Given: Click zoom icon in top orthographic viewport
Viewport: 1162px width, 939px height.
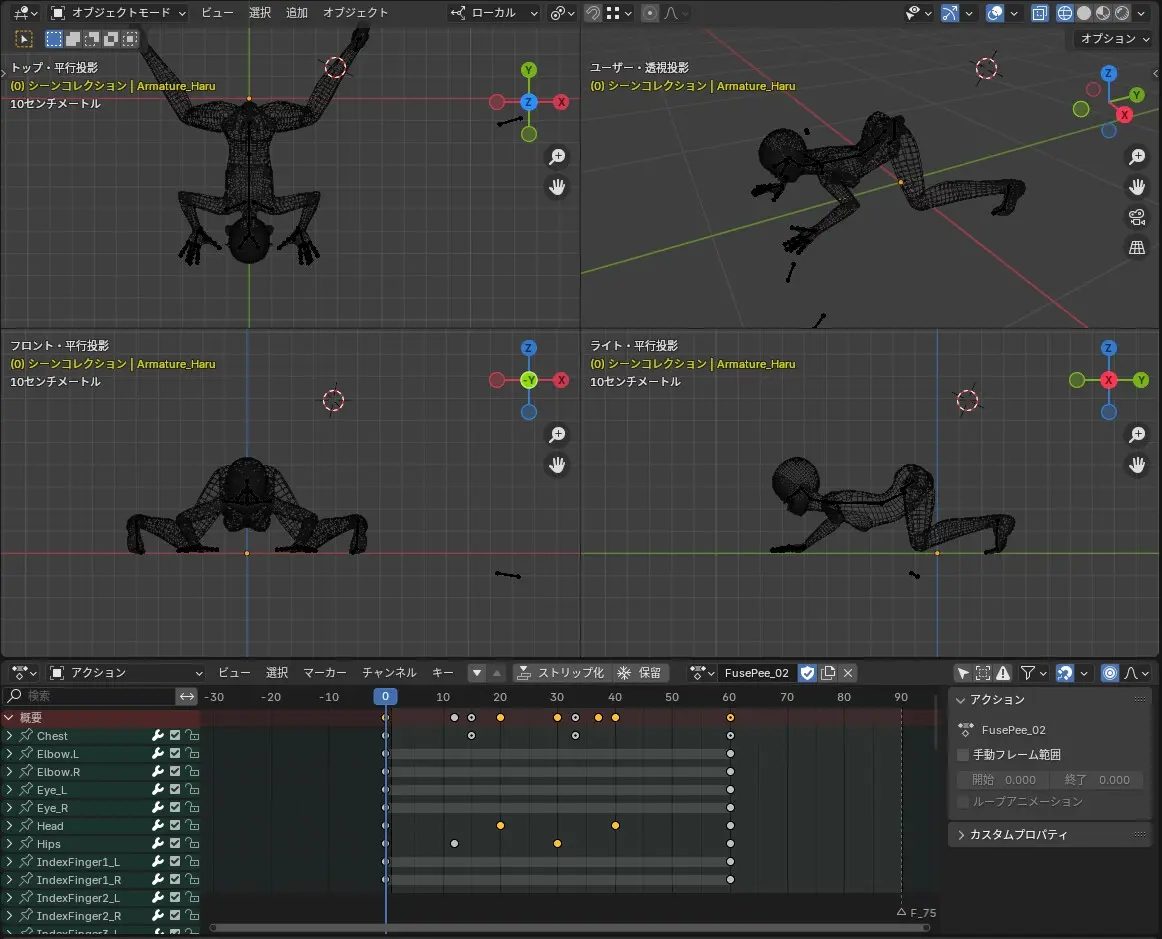Looking at the screenshot, I should [557, 156].
